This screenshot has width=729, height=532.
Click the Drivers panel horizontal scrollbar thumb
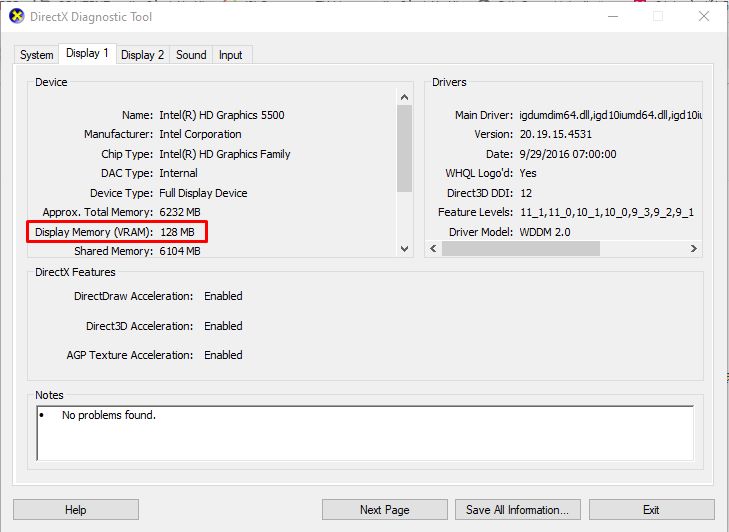[x=521, y=248]
